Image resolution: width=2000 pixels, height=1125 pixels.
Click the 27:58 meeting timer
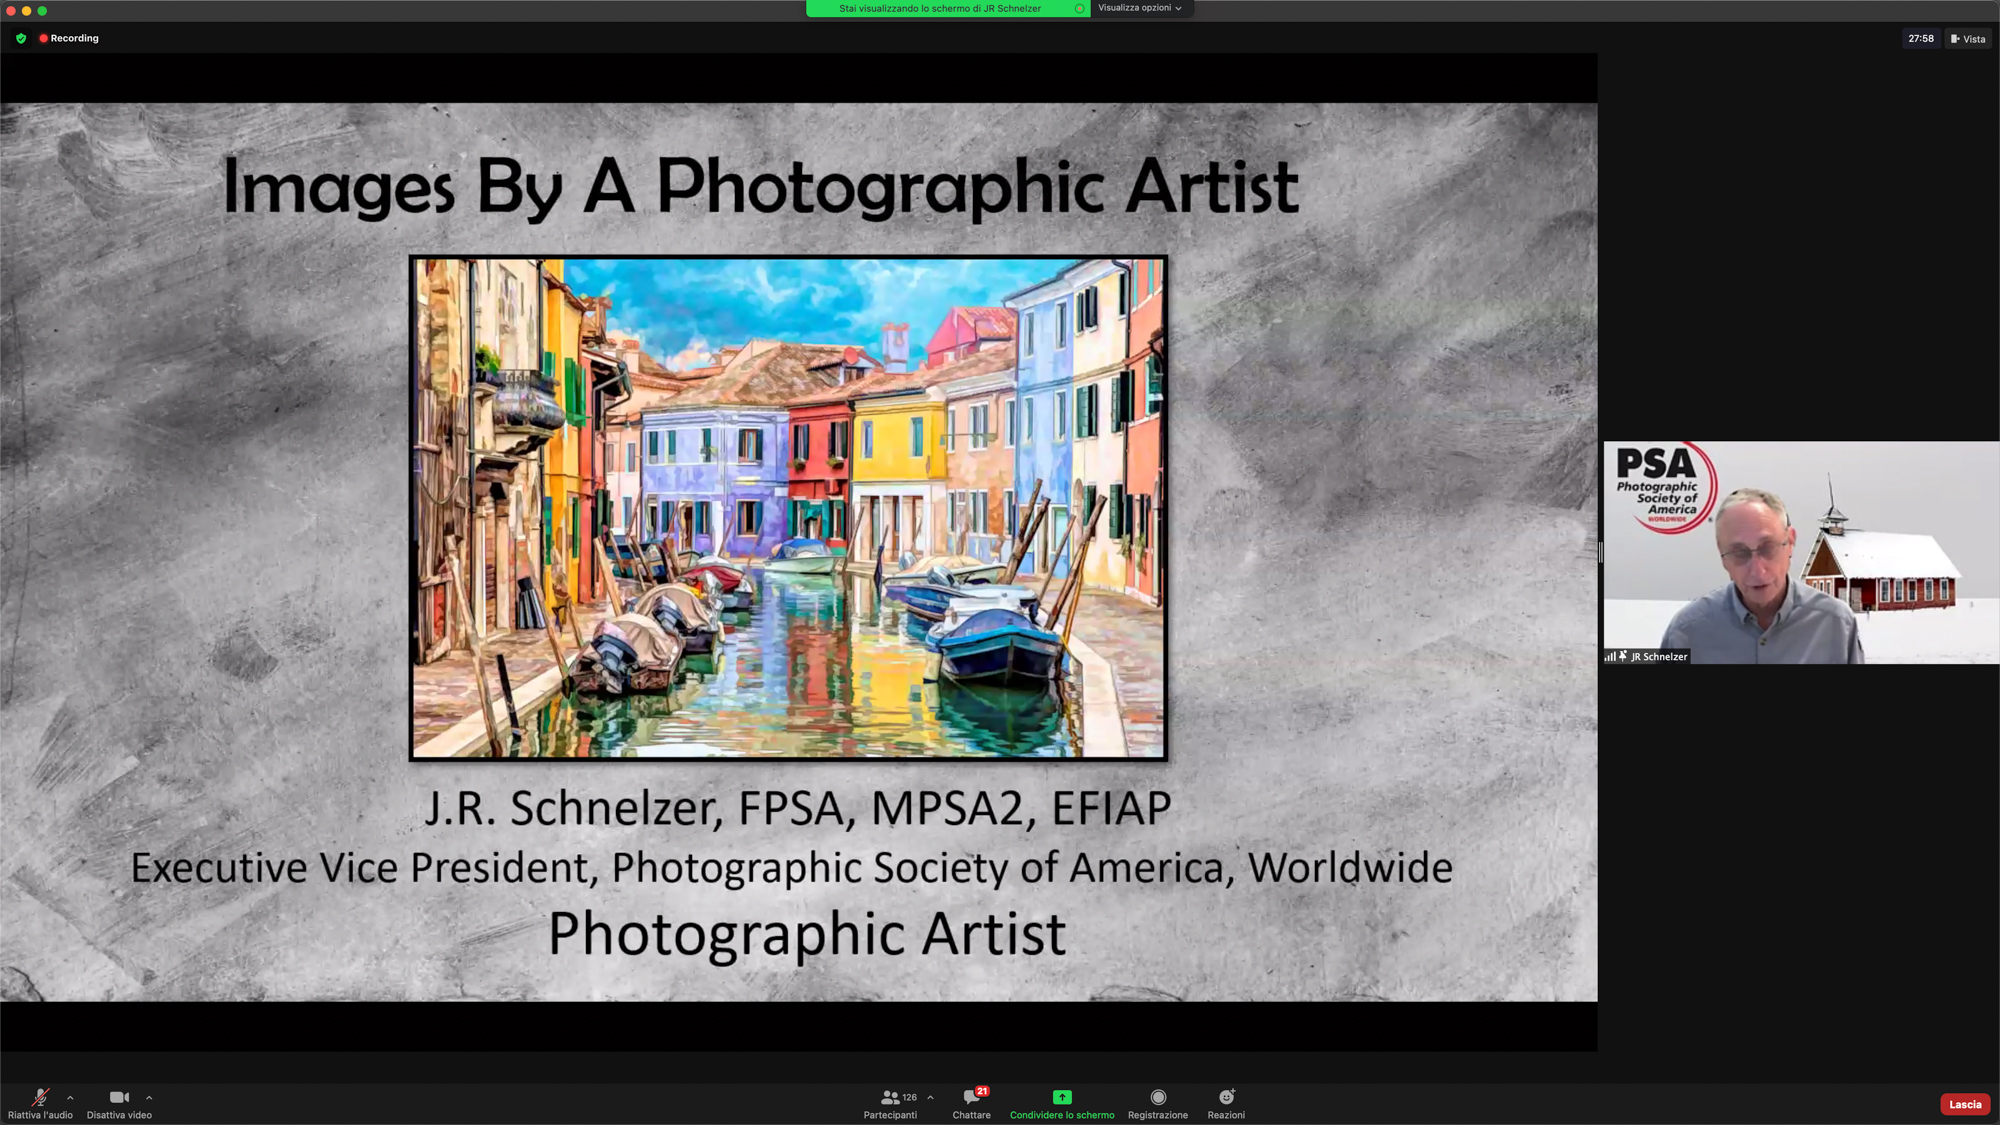coord(1920,39)
